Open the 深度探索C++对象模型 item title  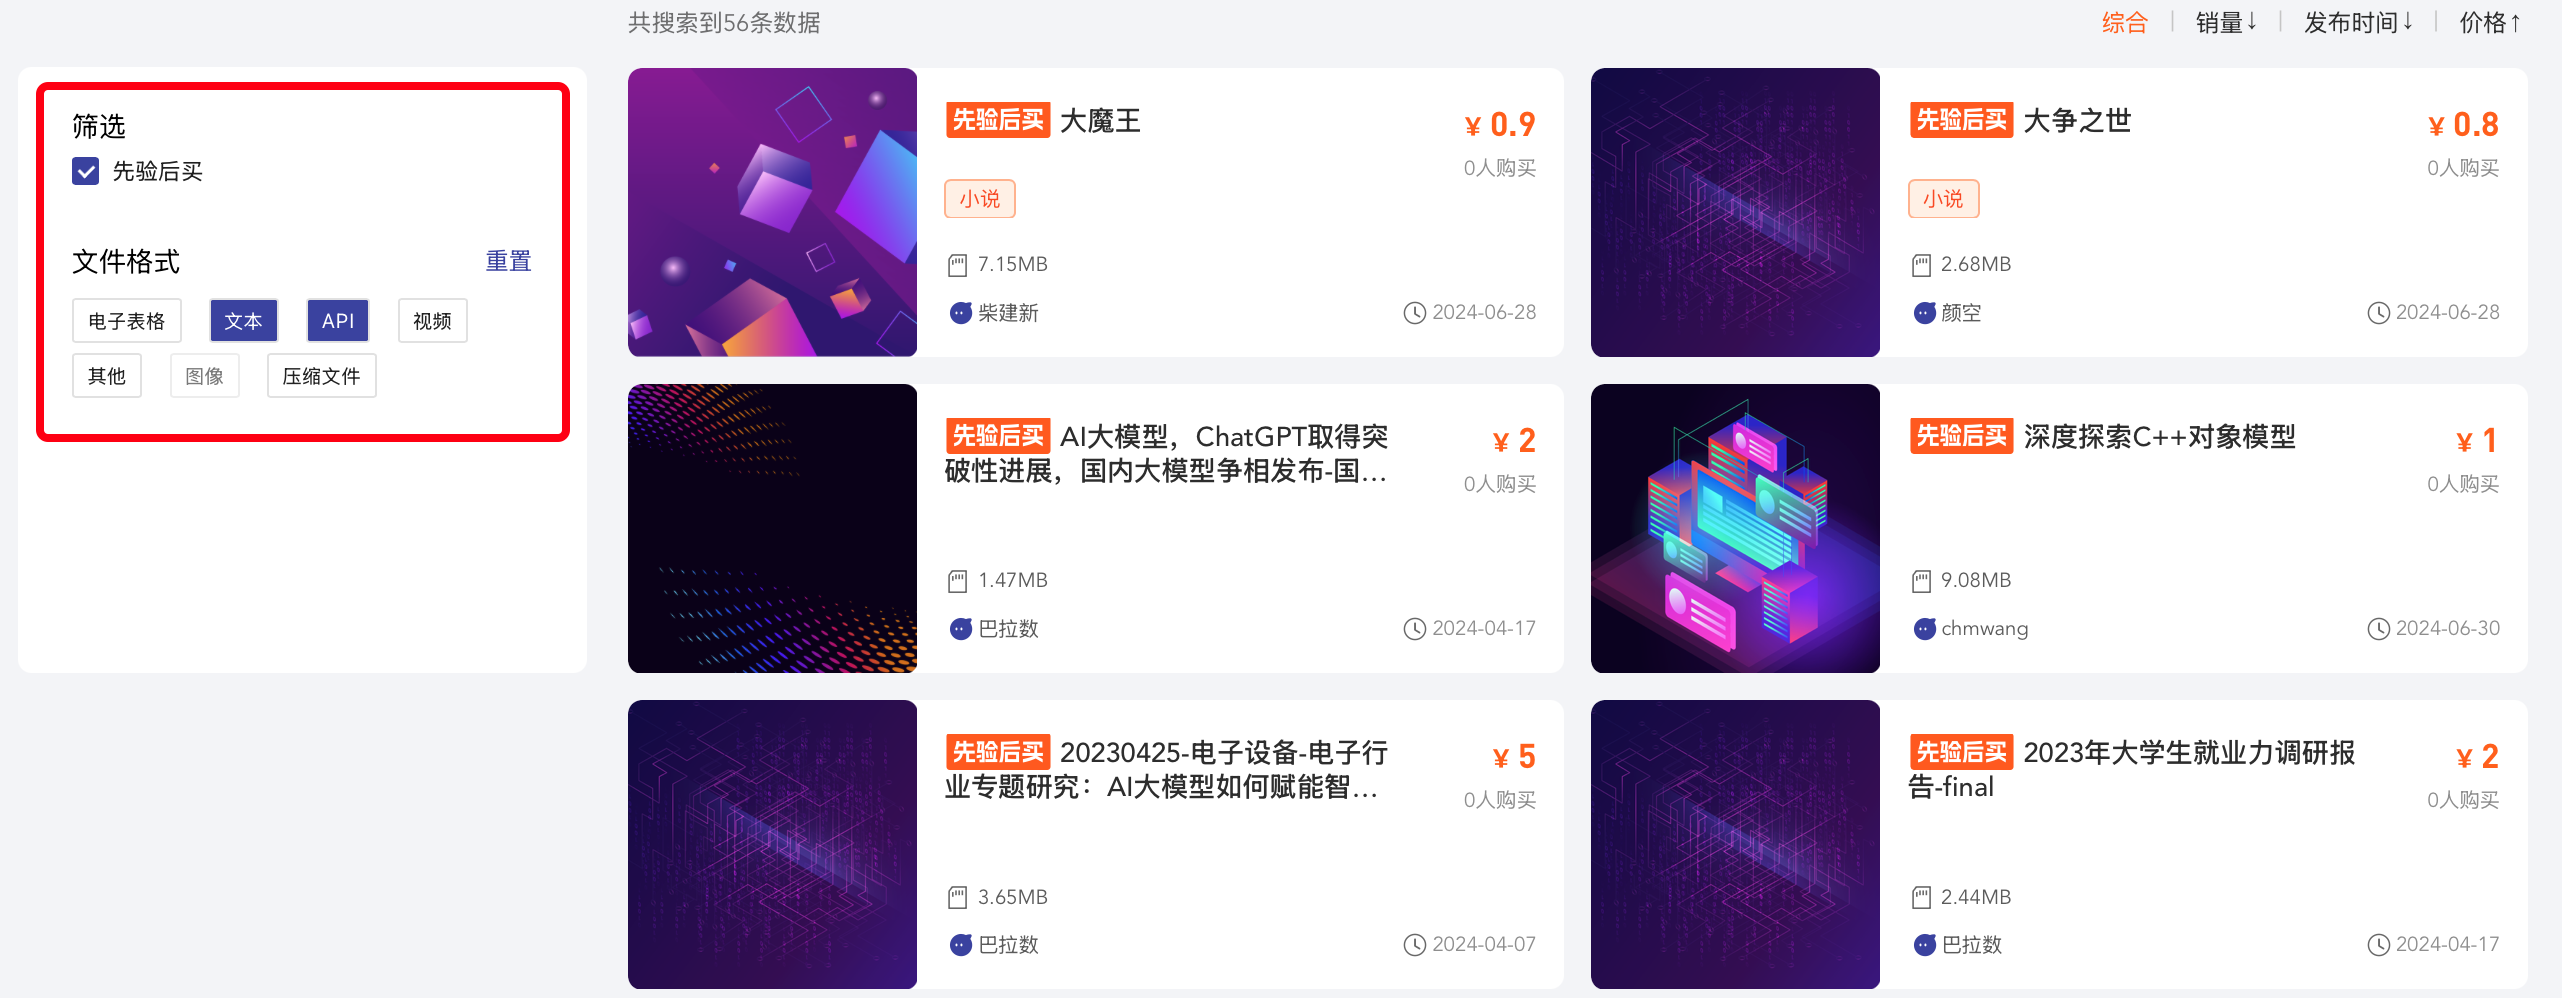tap(2159, 437)
